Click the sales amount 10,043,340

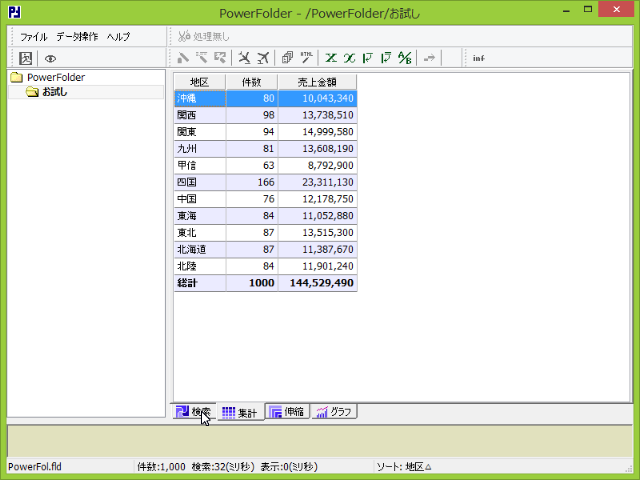pos(318,98)
